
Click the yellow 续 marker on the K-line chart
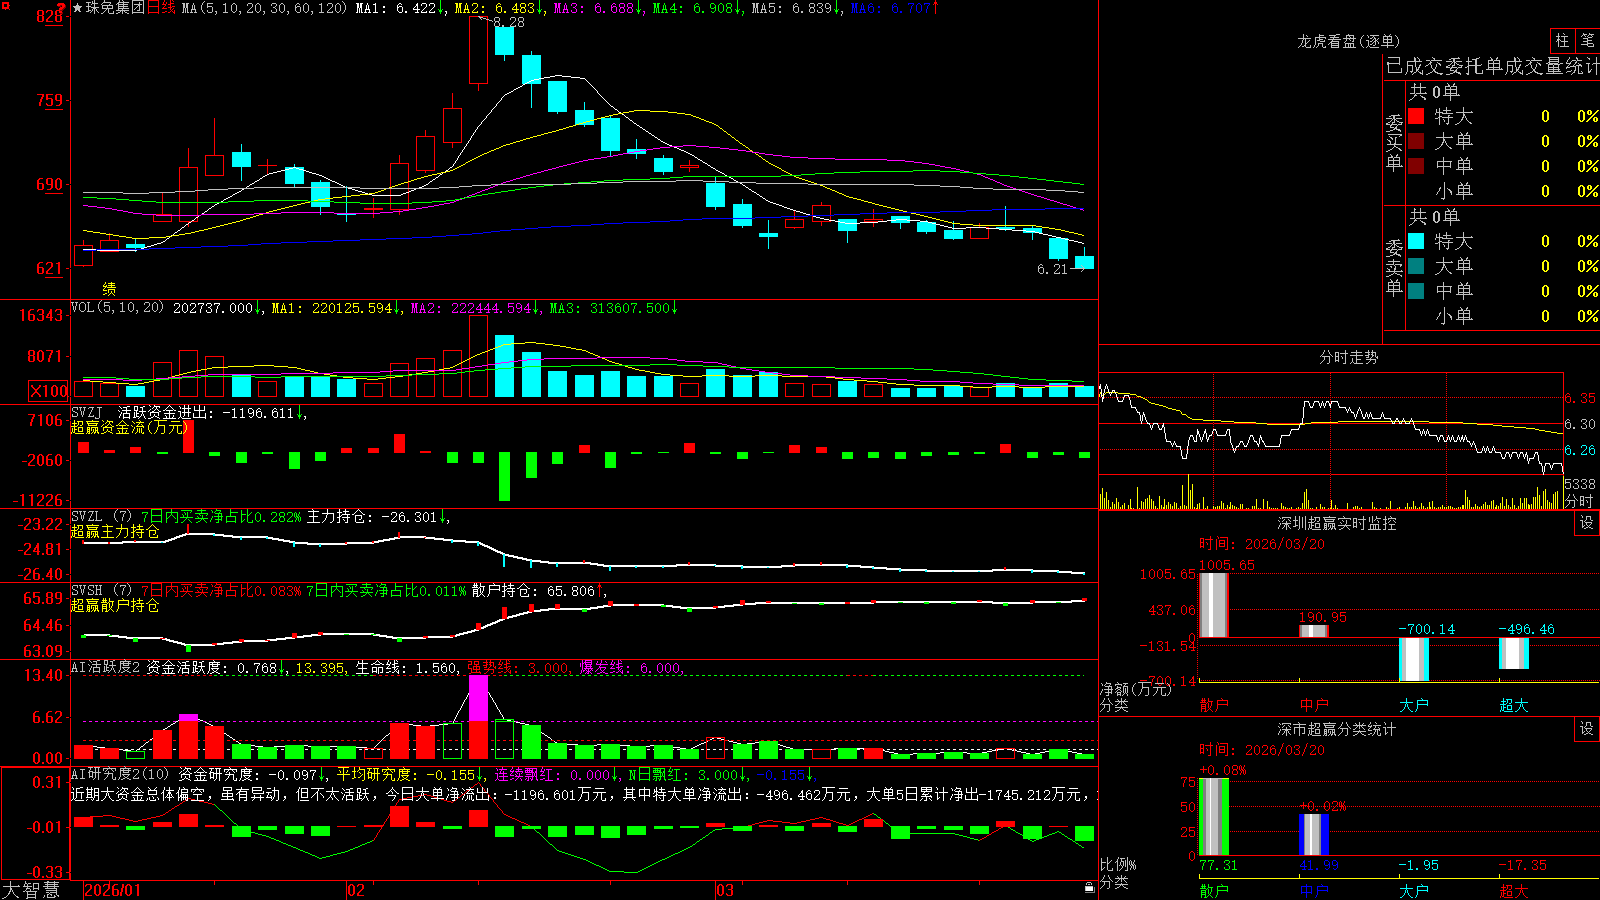click(109, 288)
